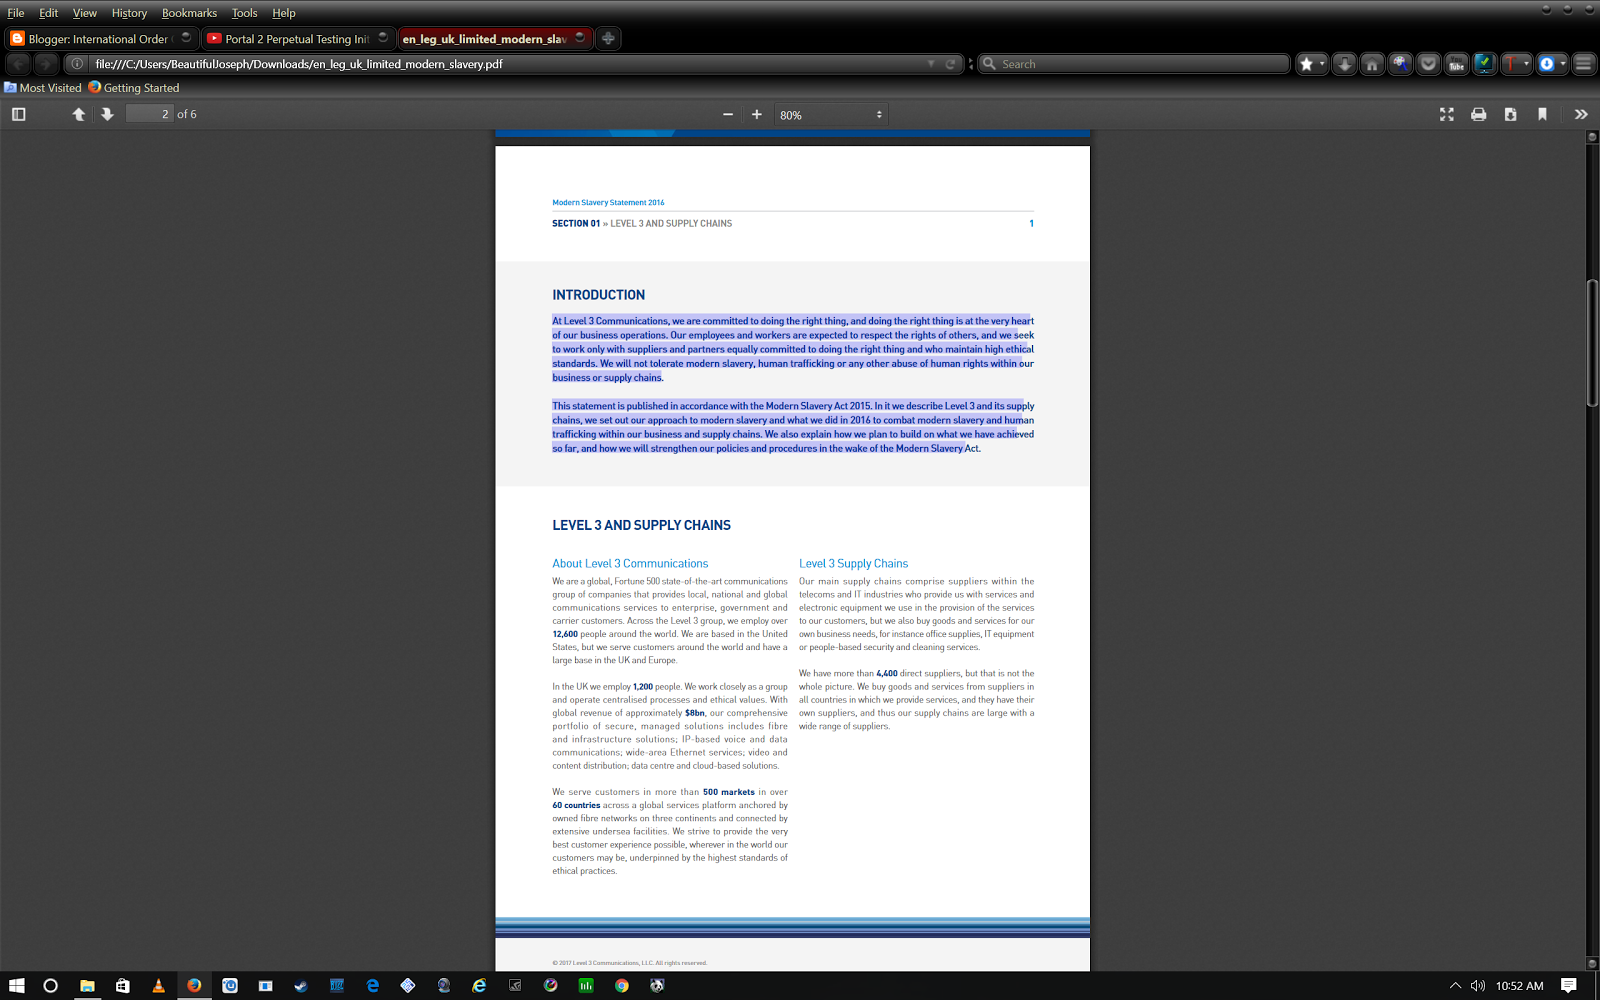Open the Help menu
Screen dimensions: 1600x1000
coord(284,13)
